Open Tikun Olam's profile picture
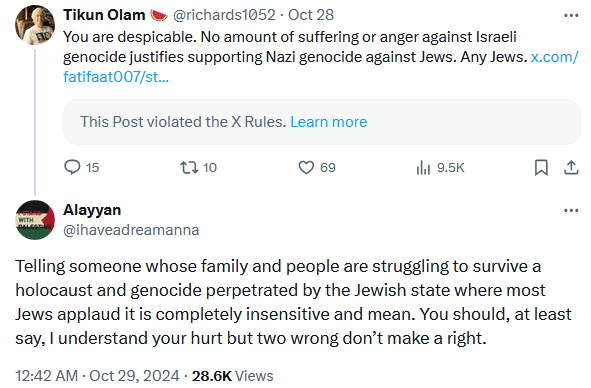 [35, 25]
